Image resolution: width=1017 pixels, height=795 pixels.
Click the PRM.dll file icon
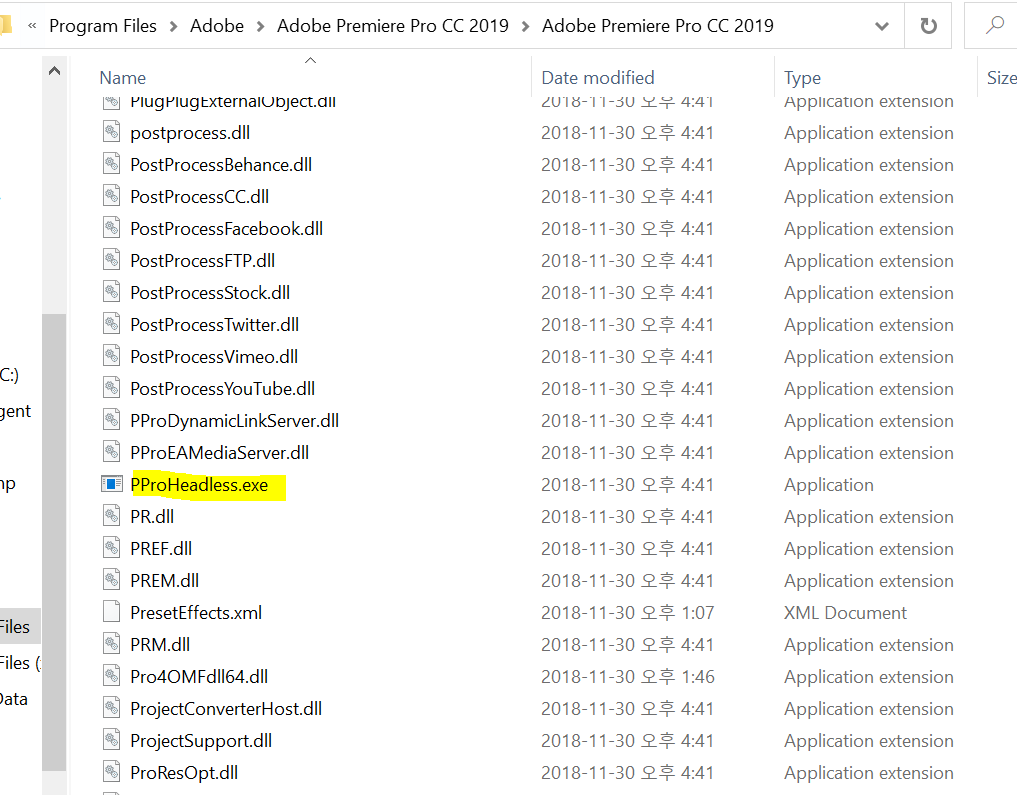[x=112, y=644]
